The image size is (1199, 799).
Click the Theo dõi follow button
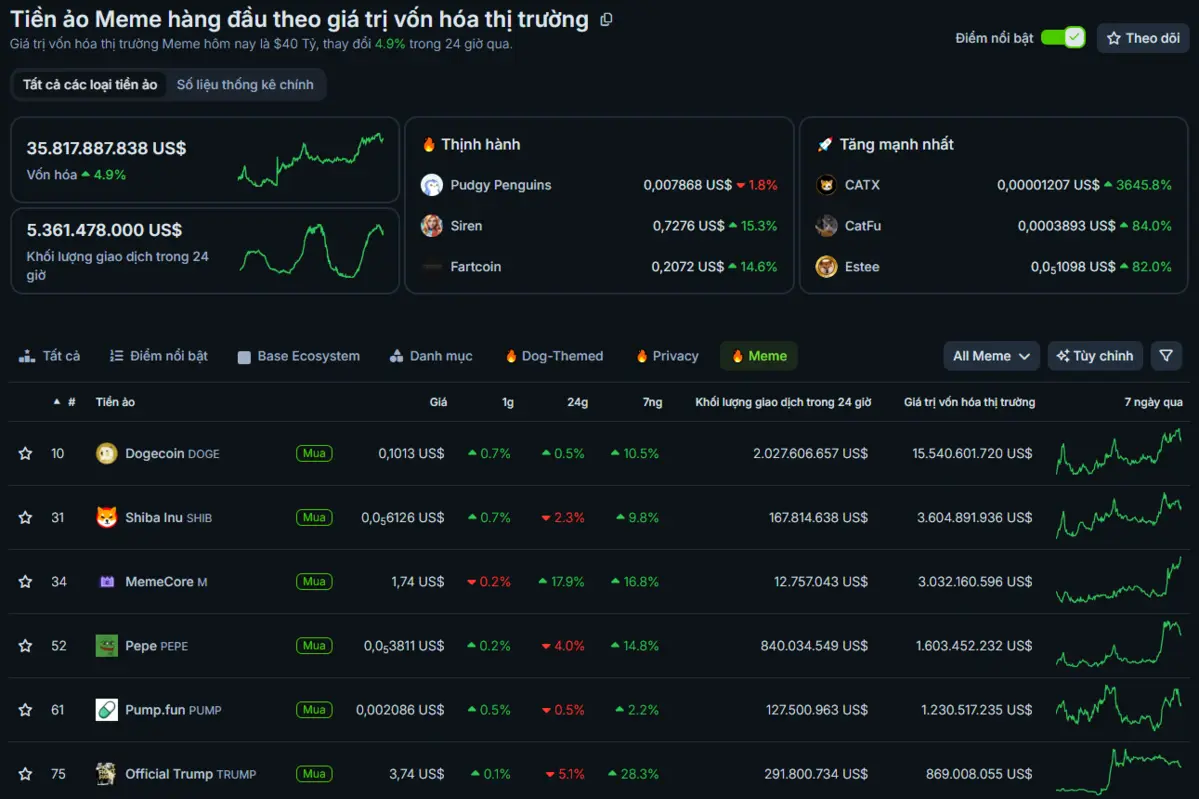pyautogui.click(x=1143, y=38)
